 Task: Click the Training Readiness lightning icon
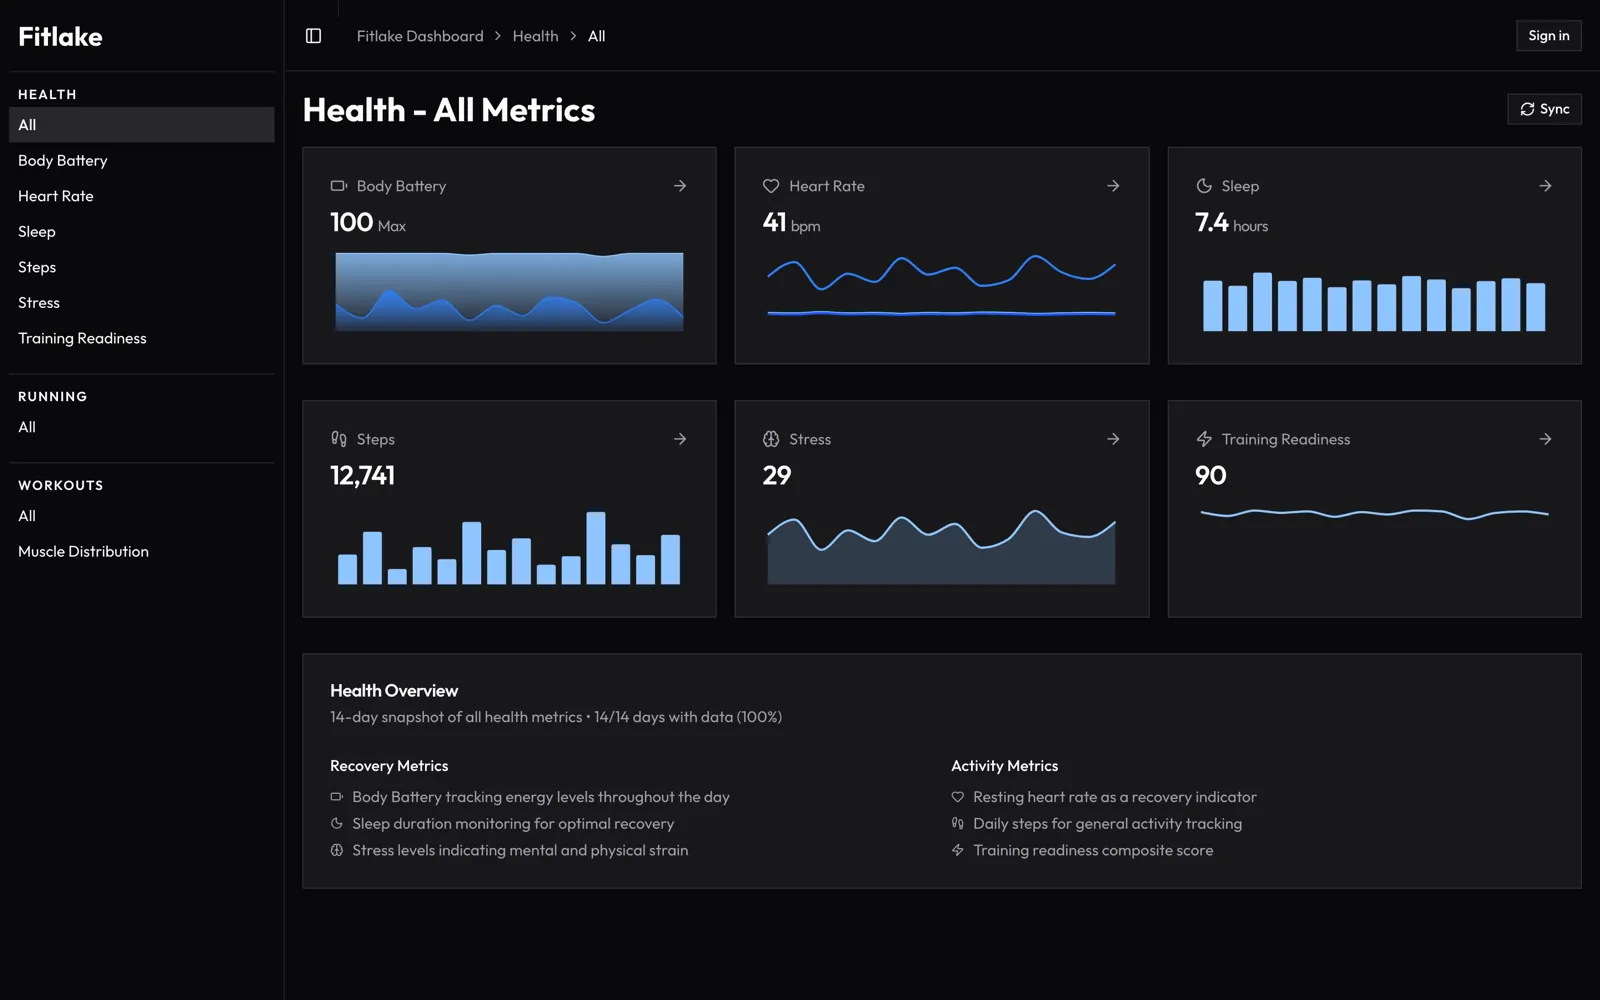pyautogui.click(x=1204, y=439)
